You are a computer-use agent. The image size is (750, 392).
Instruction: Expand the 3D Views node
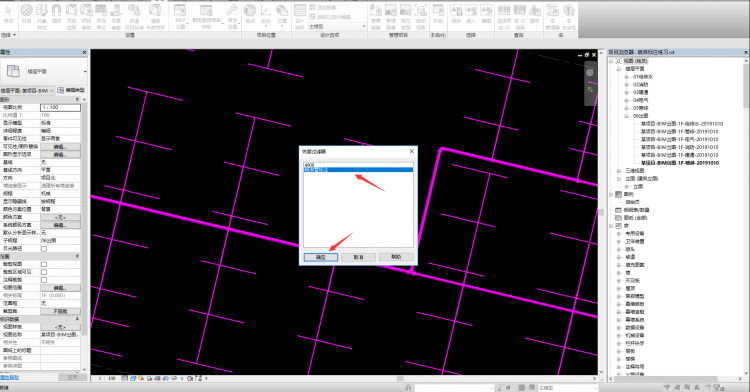pyautogui.click(x=619, y=171)
